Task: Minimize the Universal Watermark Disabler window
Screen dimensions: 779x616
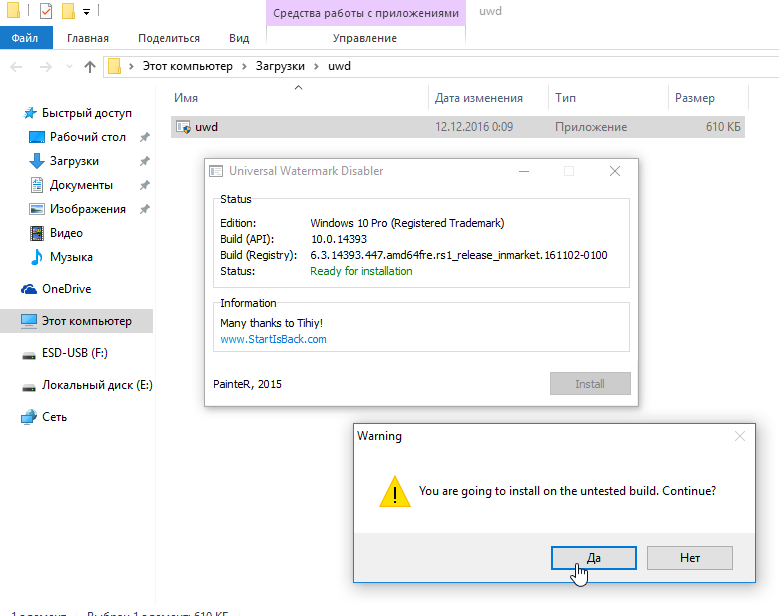Action: [x=524, y=171]
